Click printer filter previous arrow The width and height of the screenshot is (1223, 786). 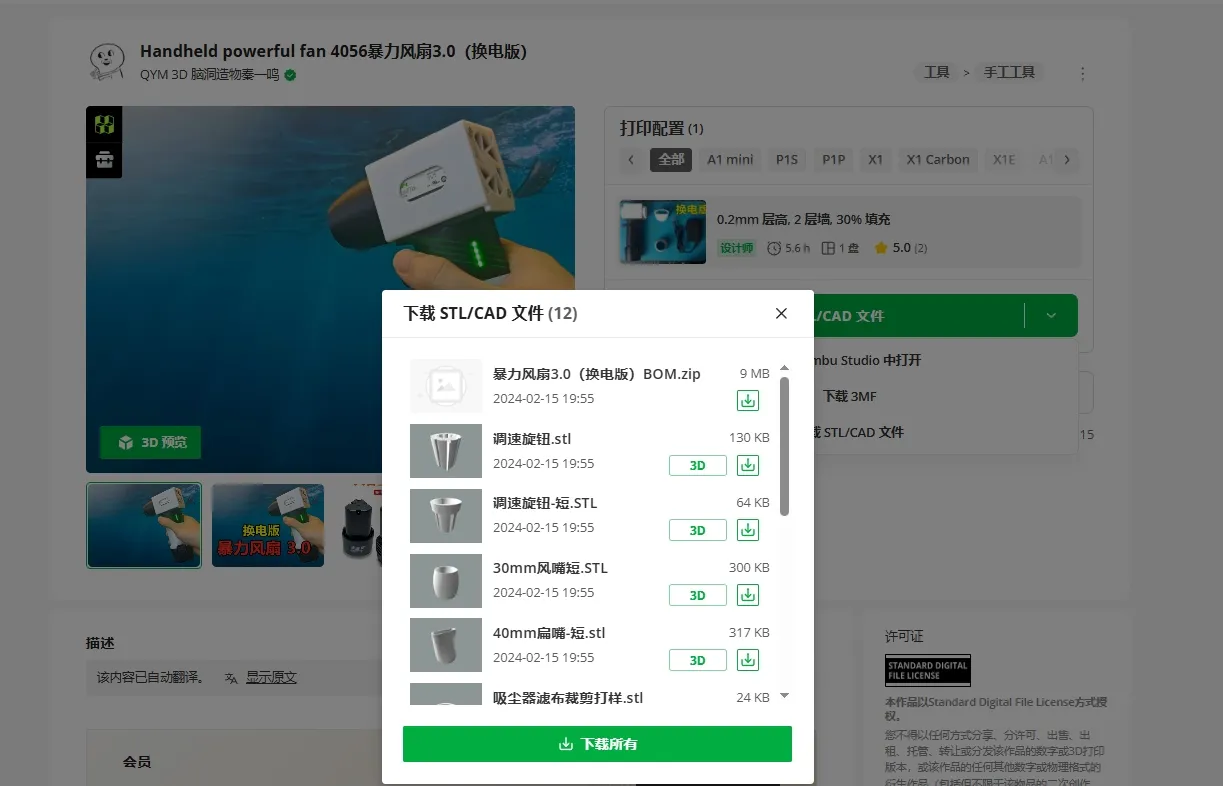[x=631, y=159]
